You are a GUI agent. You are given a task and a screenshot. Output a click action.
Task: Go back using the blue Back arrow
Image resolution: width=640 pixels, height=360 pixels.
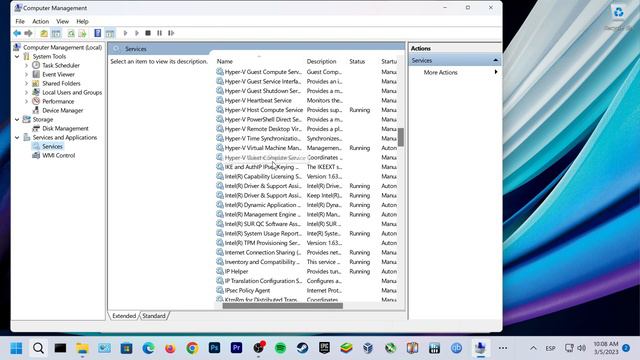(17, 33)
